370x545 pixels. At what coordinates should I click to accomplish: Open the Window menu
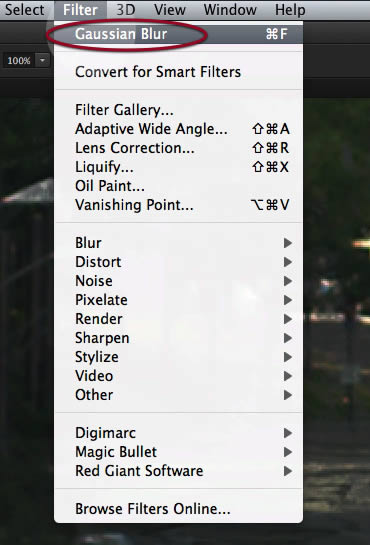(230, 10)
